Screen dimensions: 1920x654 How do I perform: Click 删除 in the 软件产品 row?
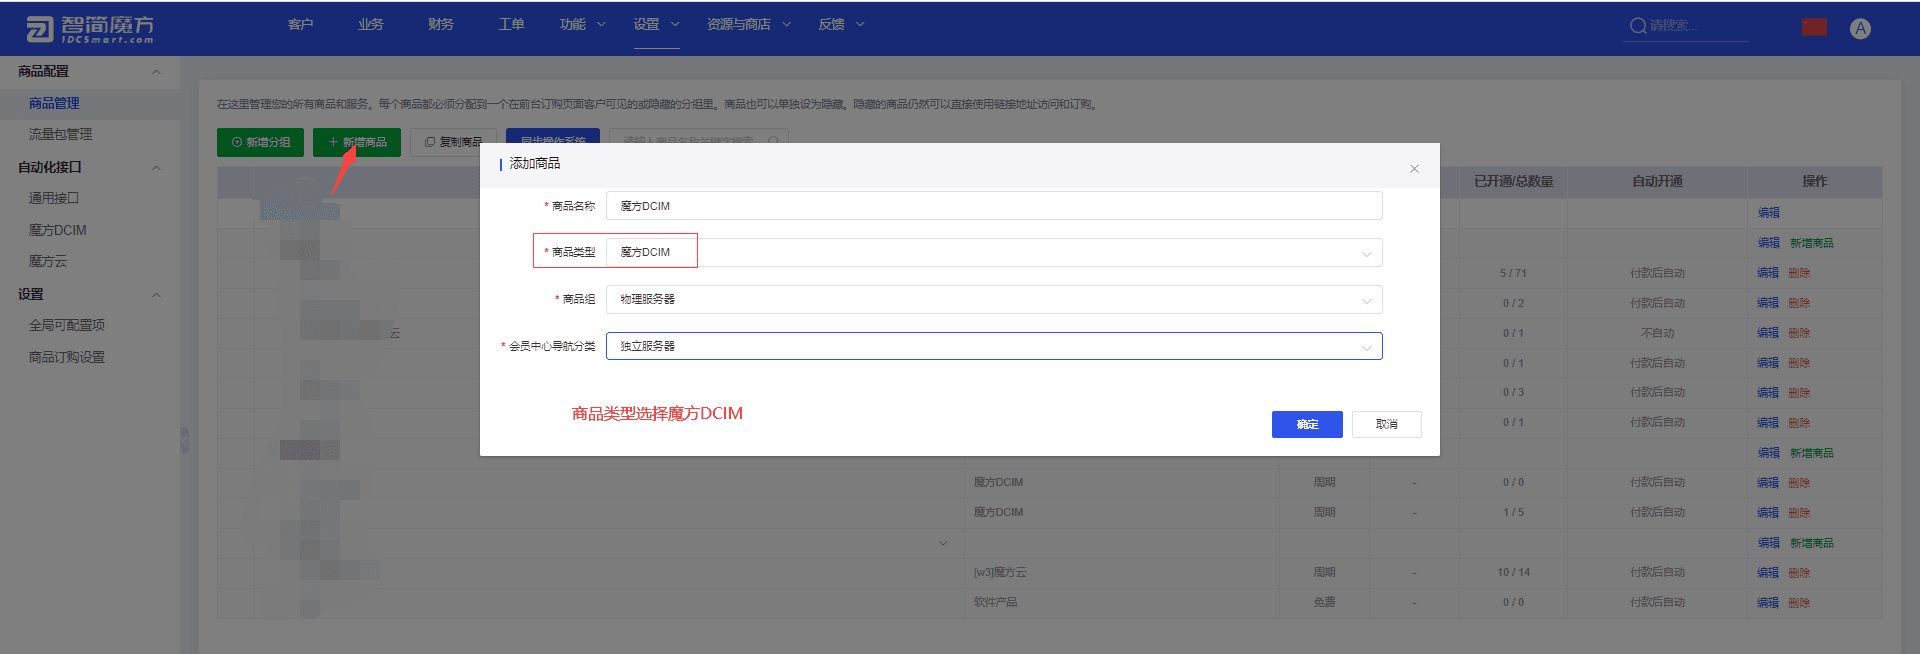[1799, 603]
